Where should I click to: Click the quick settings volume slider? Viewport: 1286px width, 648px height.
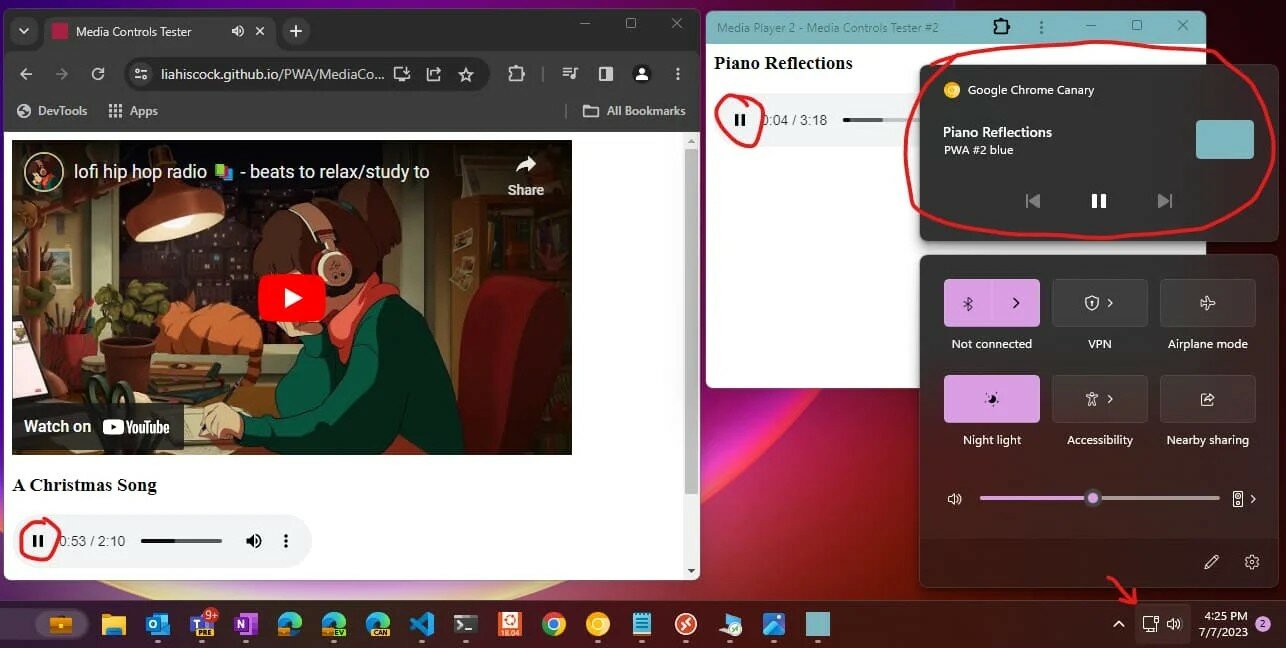tap(1099, 498)
